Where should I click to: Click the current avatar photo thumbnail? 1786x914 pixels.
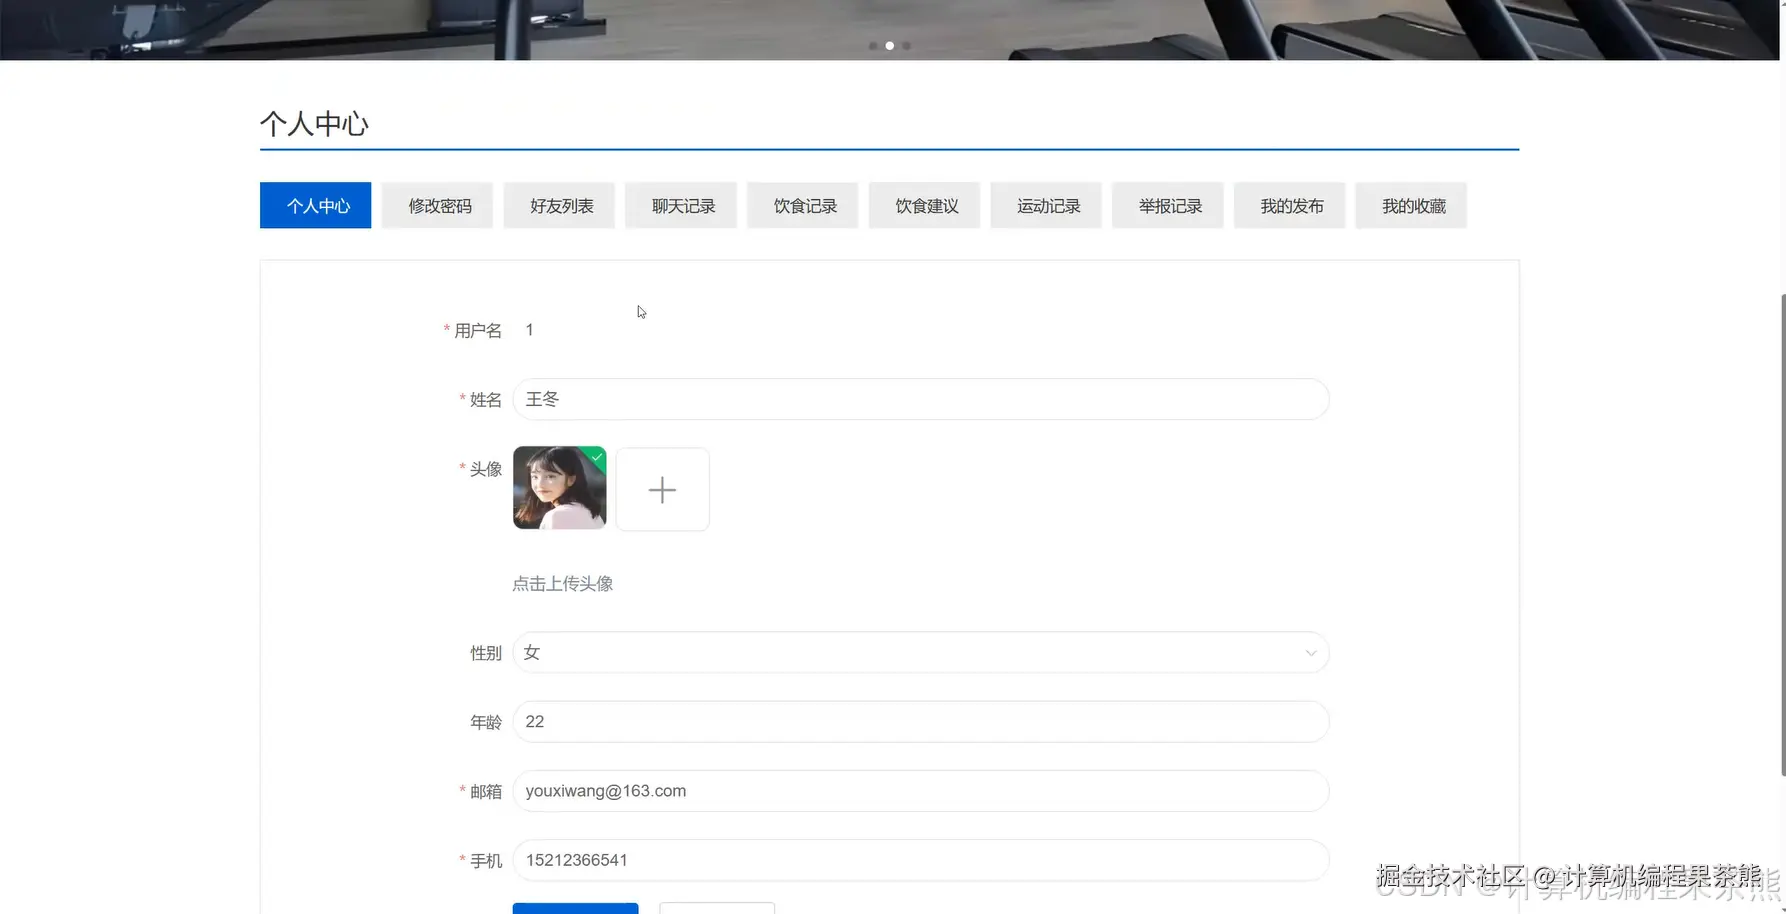tap(559, 489)
